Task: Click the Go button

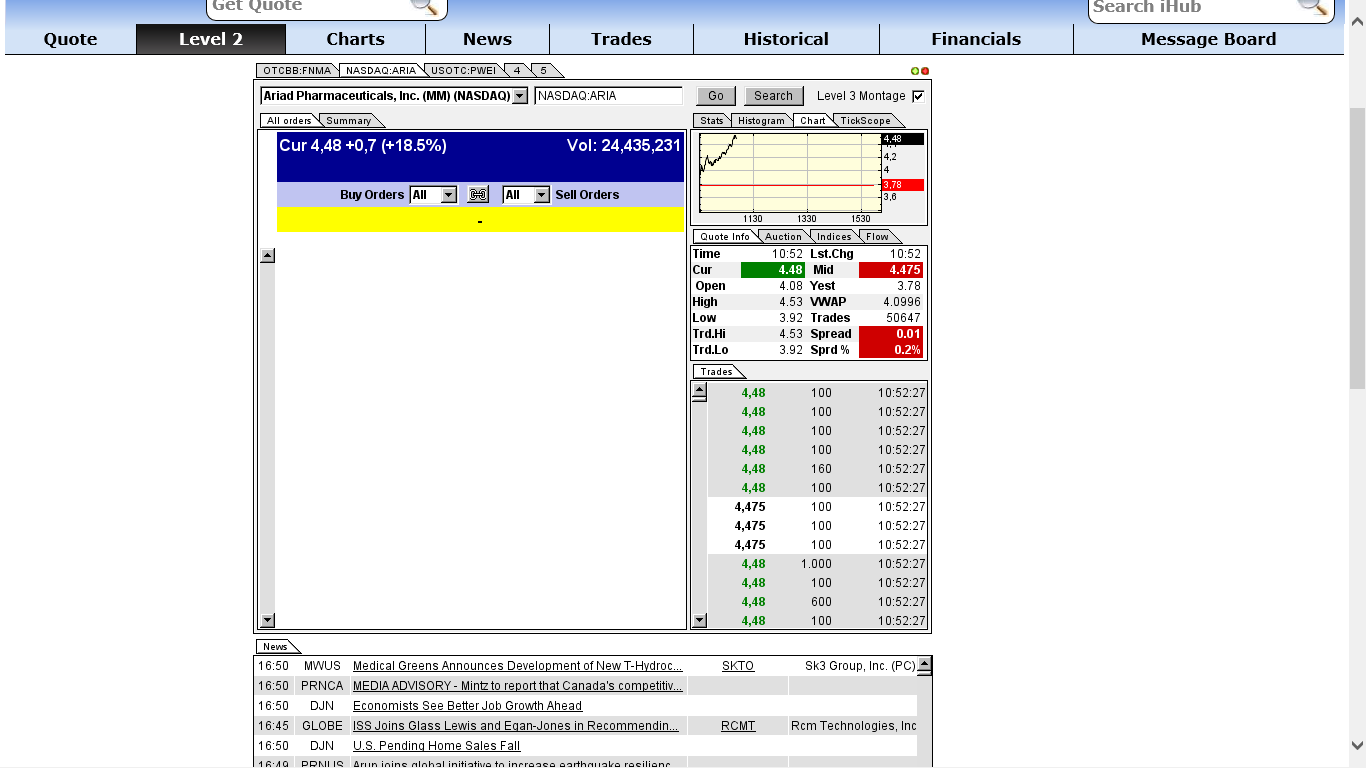Action: coord(715,95)
